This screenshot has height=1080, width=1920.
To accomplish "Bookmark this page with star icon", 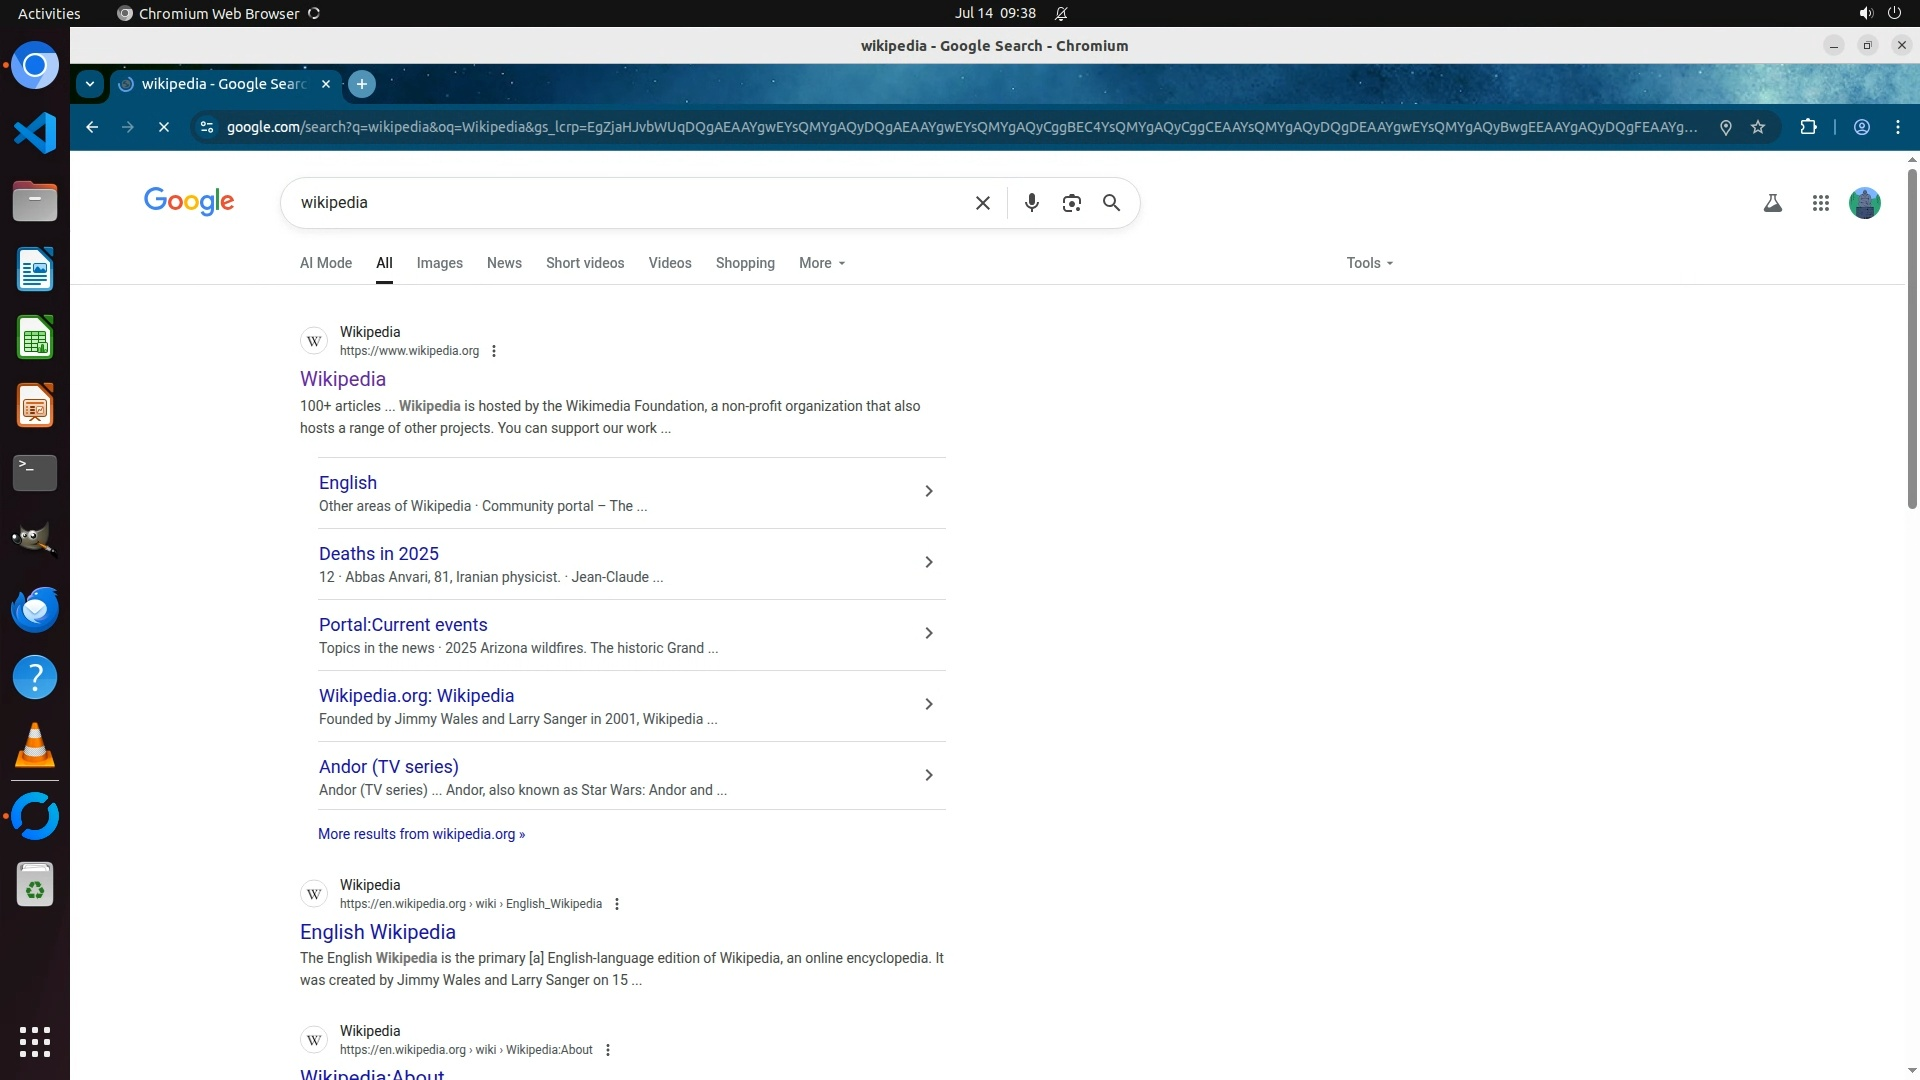I will pos(1758,127).
